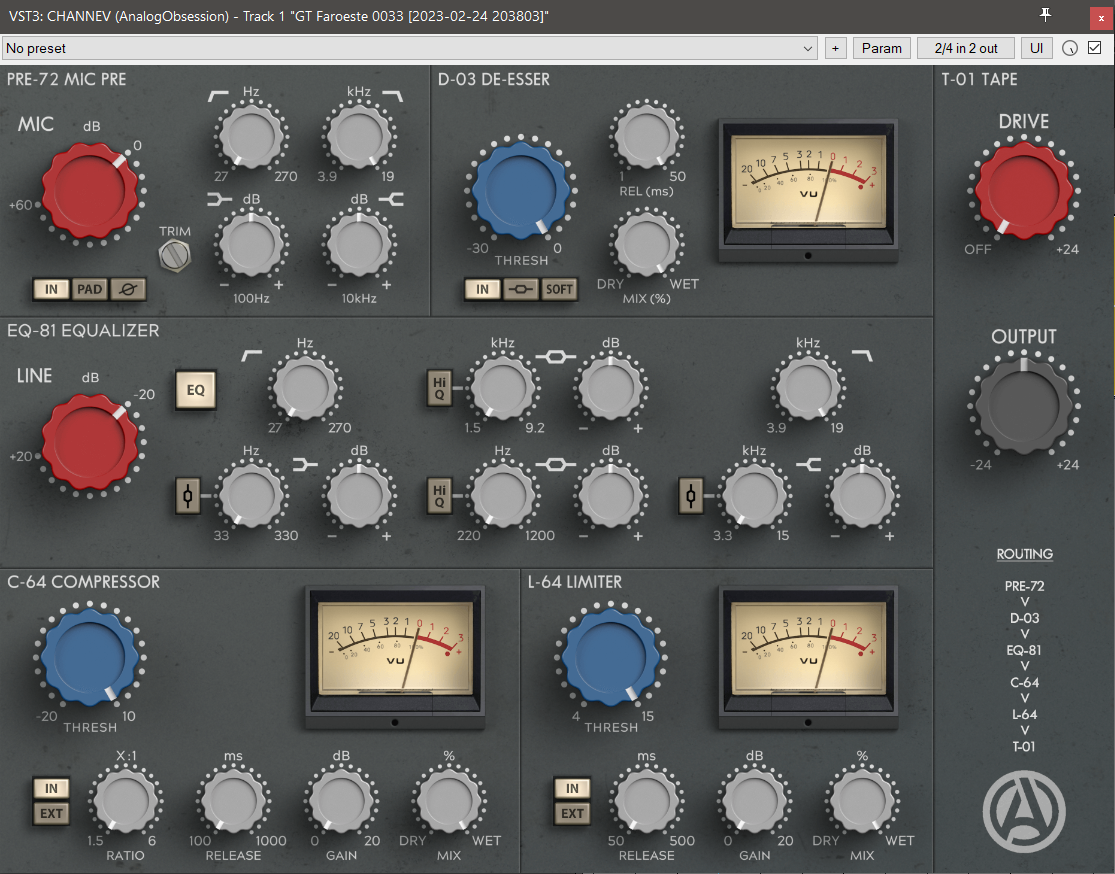The image size is (1115, 874).
Task: Click the TRIM screw in PRE-72
Action: pos(174,256)
